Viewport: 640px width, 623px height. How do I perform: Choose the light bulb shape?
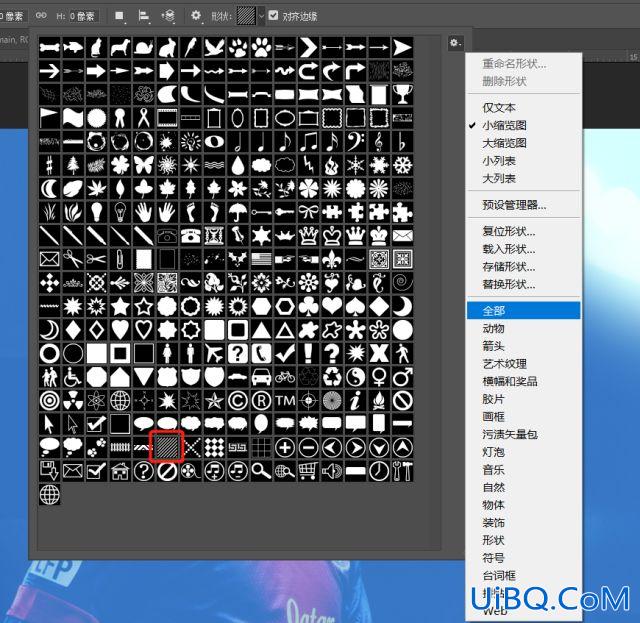pyautogui.click(x=97, y=212)
